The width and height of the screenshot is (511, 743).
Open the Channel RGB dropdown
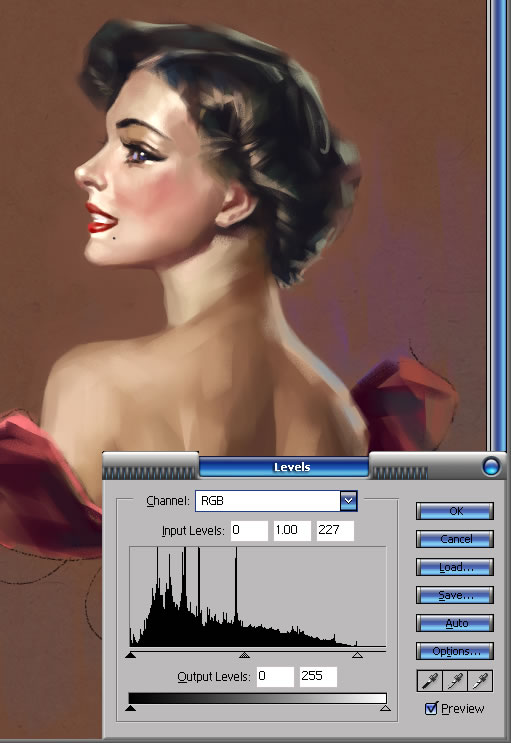tap(348, 501)
